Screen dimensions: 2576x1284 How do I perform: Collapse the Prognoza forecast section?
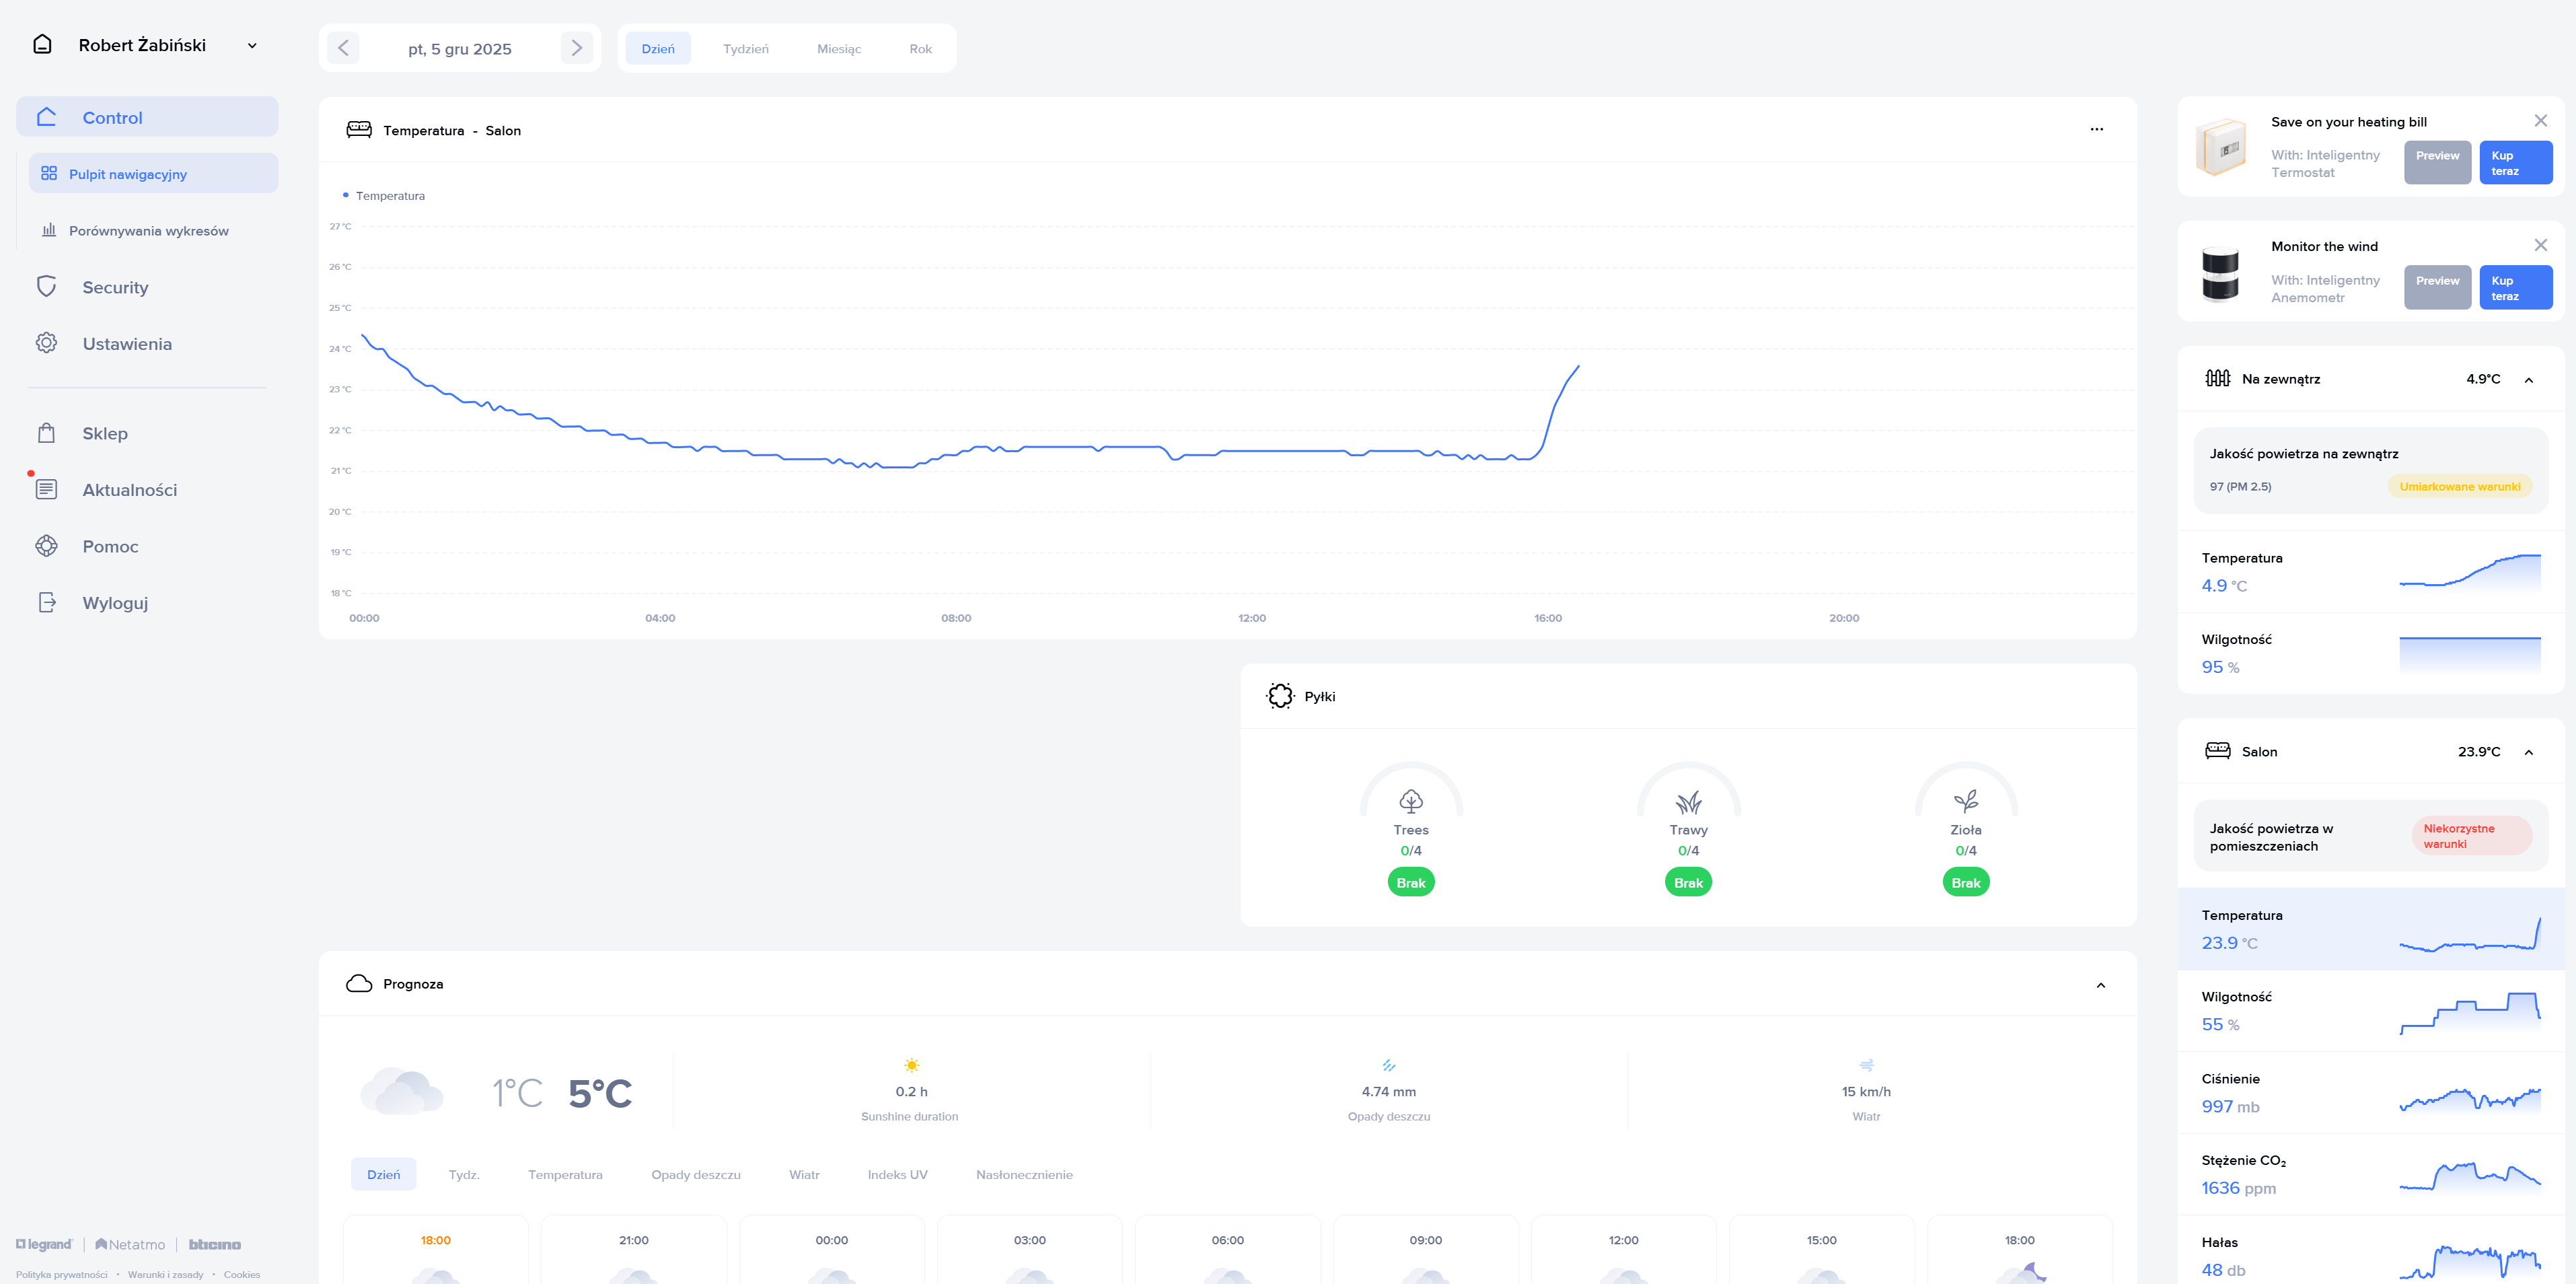click(2100, 985)
